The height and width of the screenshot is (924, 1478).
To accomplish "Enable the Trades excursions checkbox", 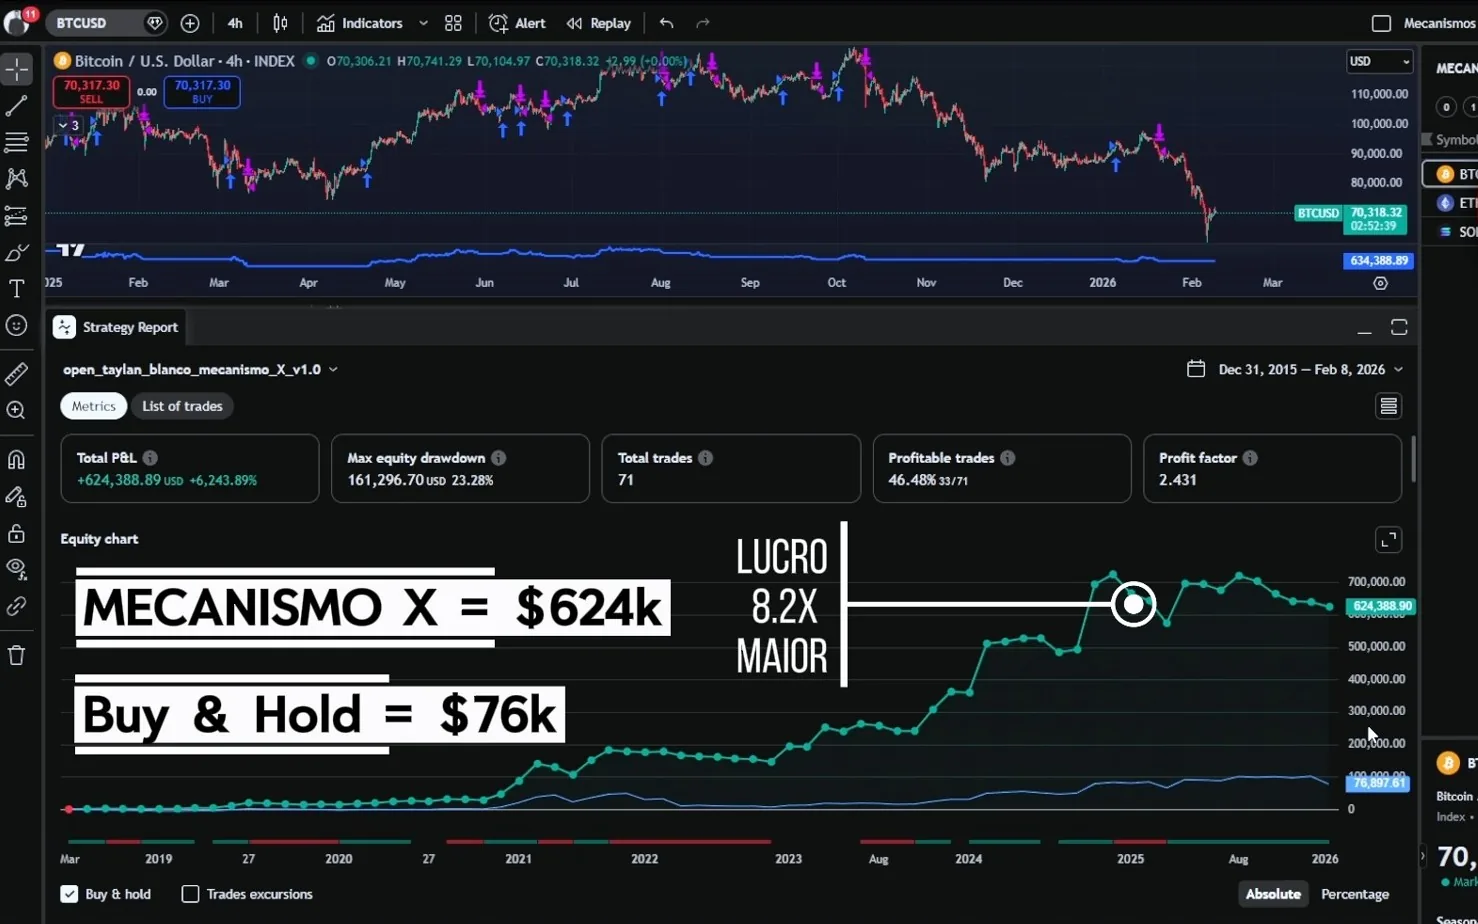I will (x=190, y=893).
